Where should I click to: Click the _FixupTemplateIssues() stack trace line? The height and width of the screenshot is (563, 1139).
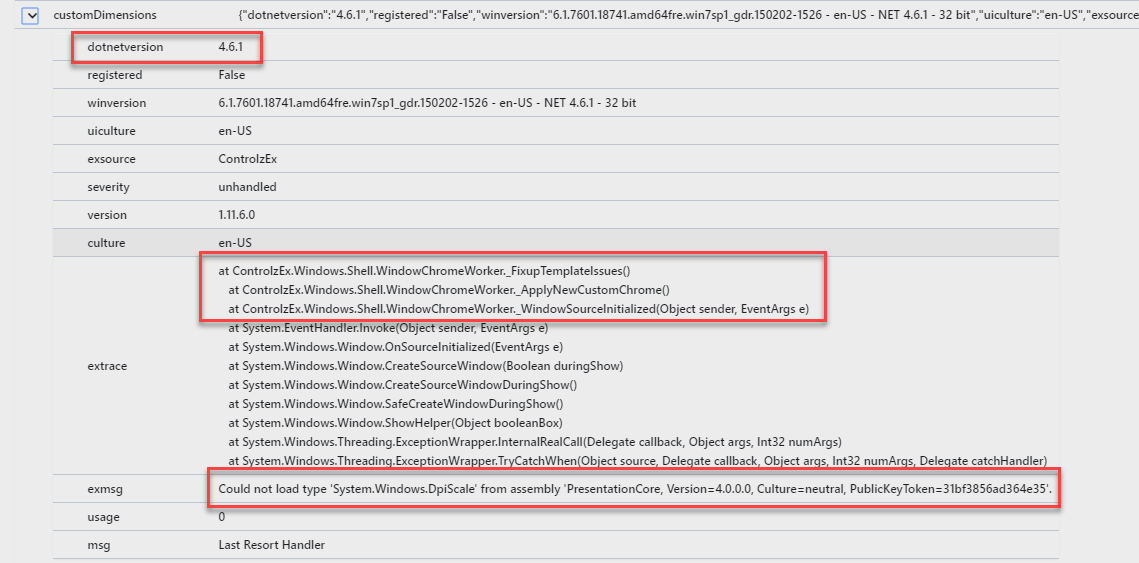pos(424,271)
